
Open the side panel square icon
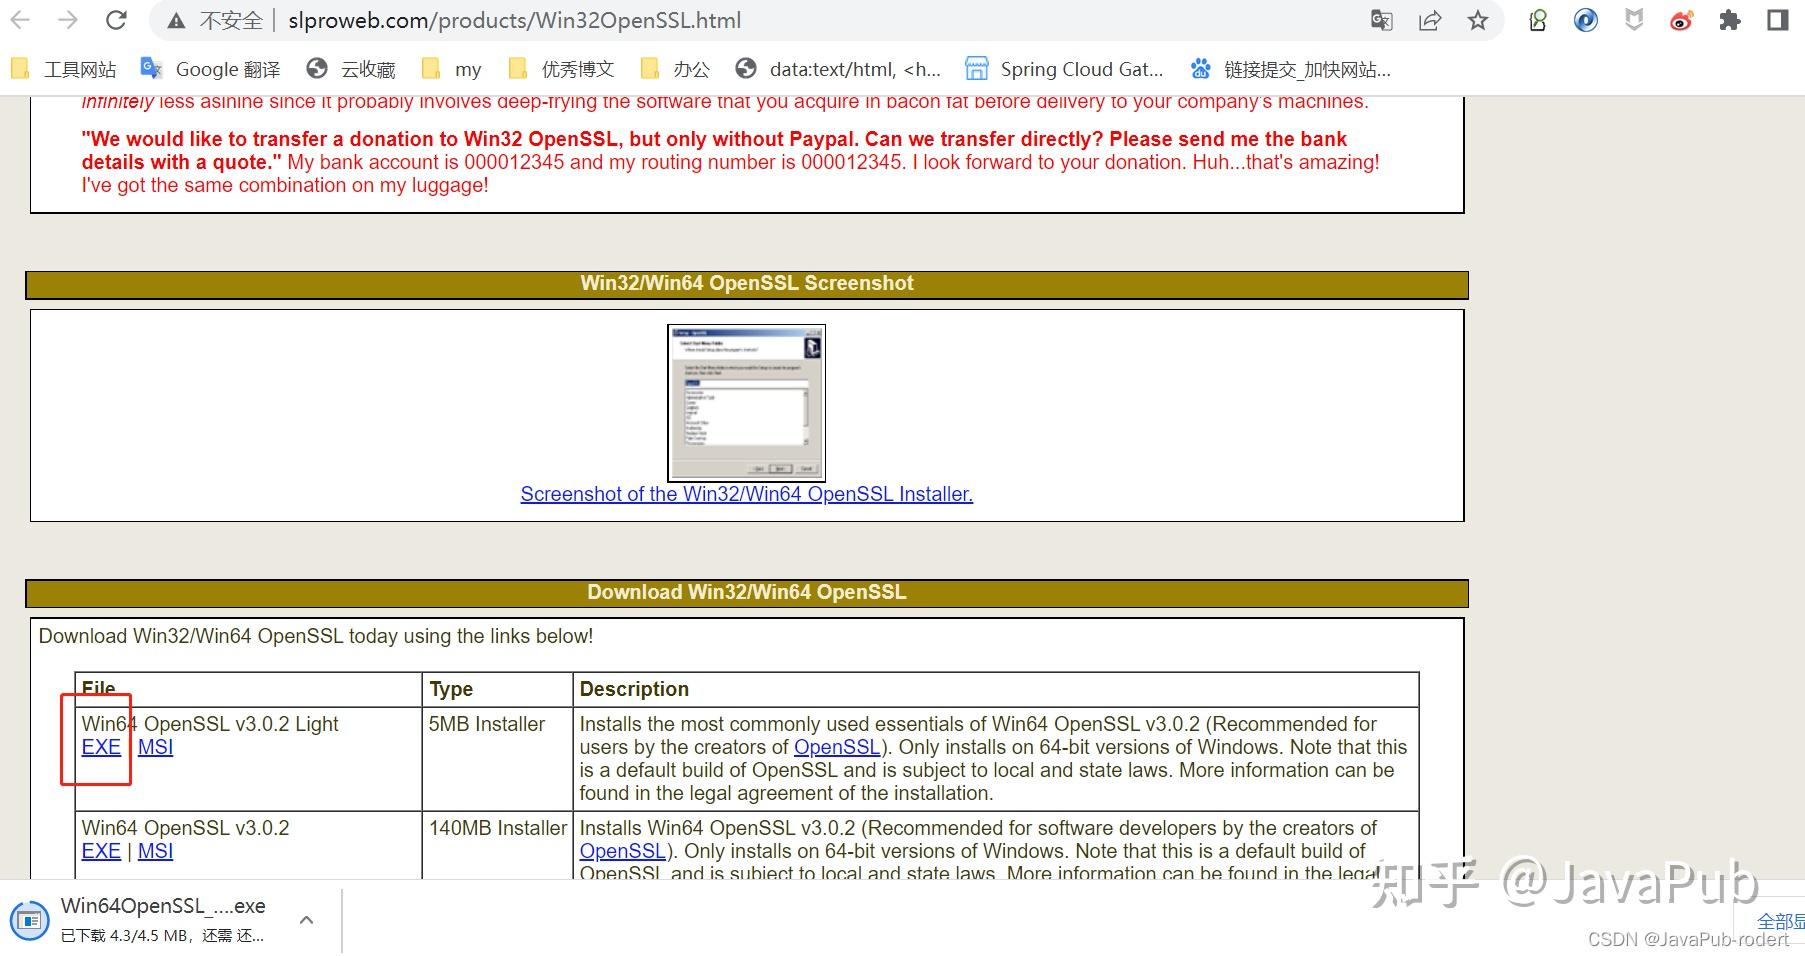(x=1776, y=19)
